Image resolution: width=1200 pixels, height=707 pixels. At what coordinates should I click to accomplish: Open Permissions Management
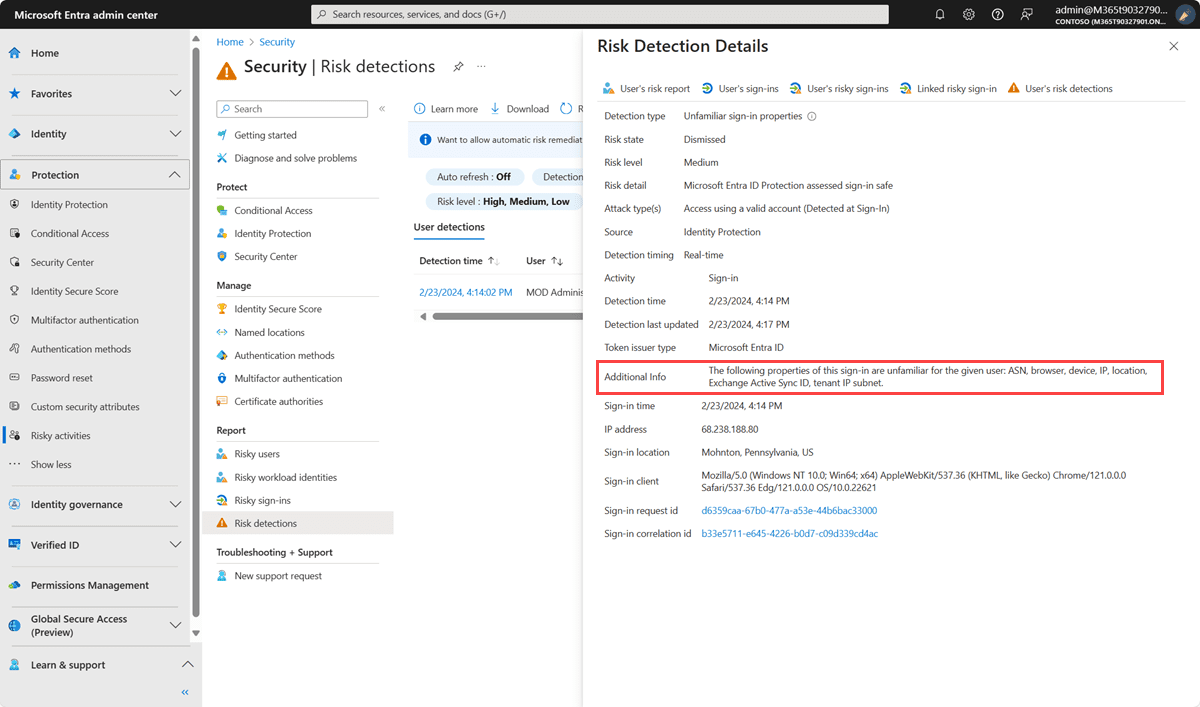pyautogui.click(x=90, y=585)
